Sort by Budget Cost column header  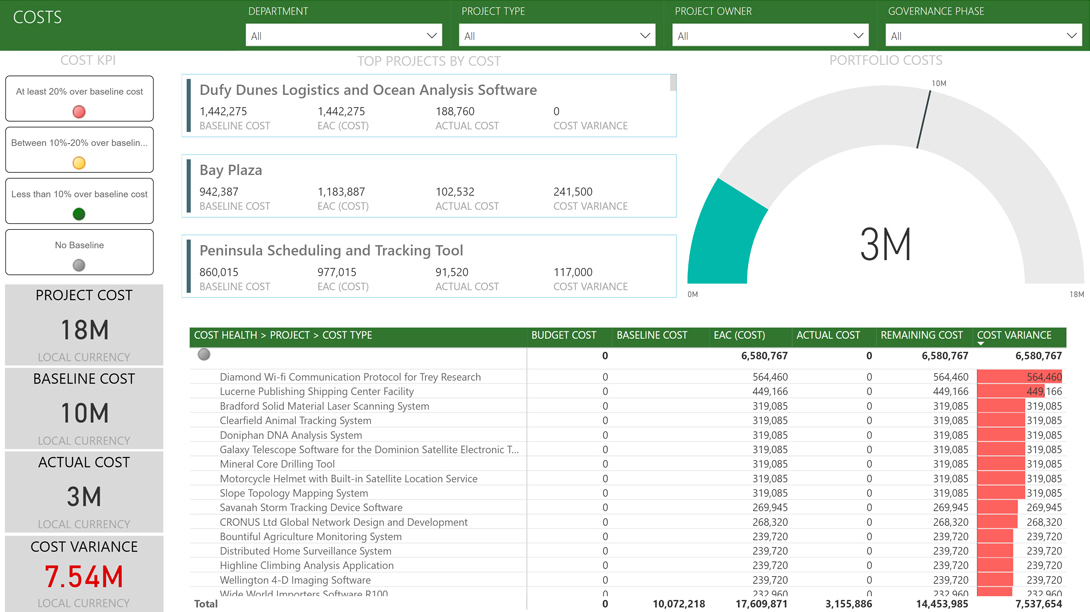click(564, 336)
